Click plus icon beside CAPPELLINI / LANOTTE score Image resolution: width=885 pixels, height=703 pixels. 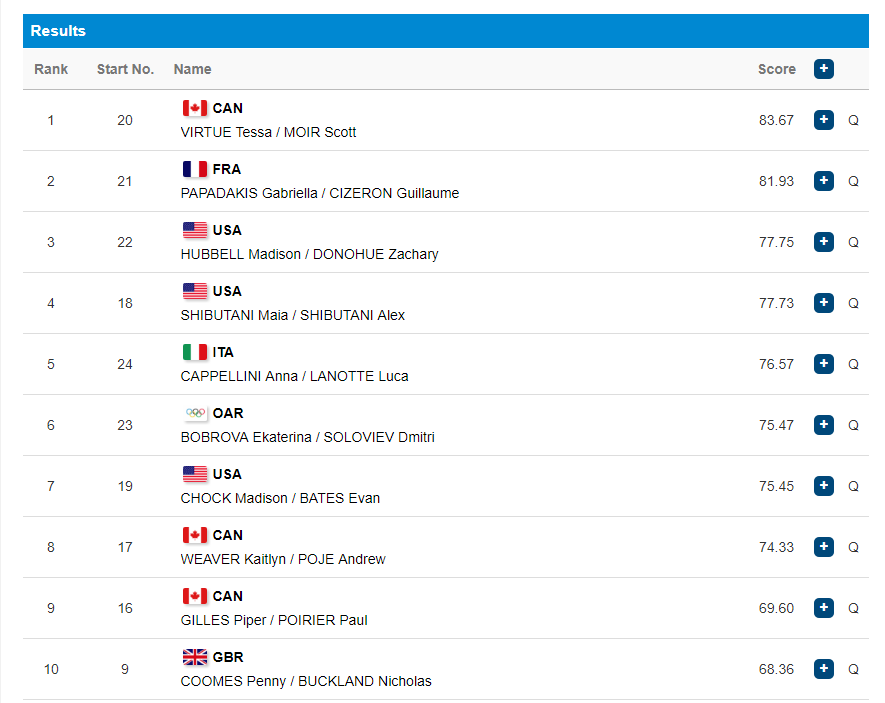click(x=823, y=364)
